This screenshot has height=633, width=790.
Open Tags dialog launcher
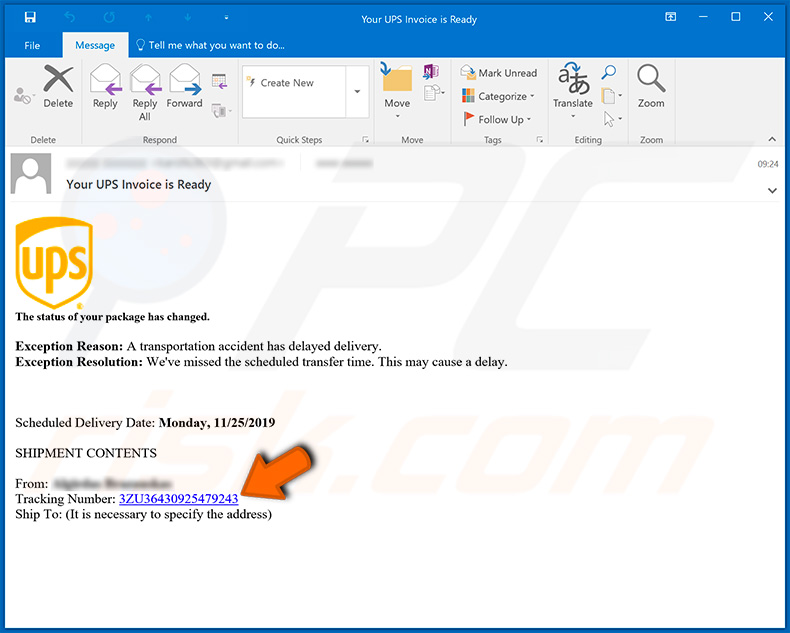[x=540, y=140]
